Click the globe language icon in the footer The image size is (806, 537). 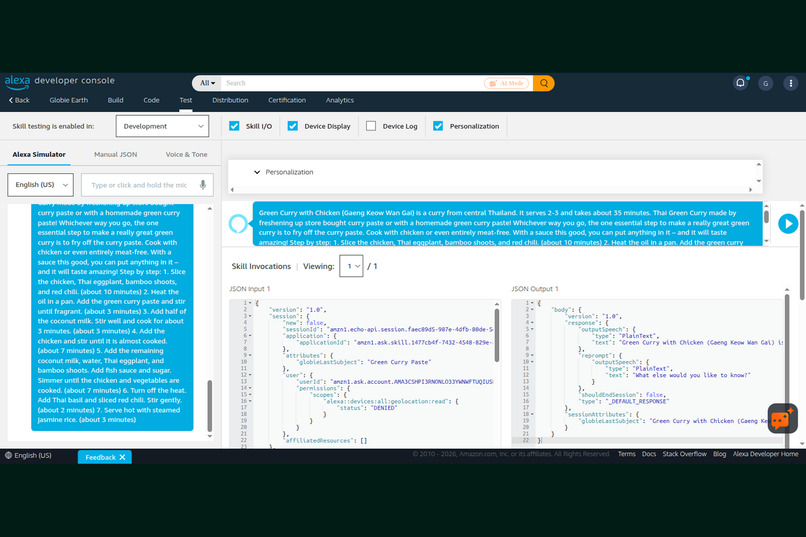tap(8, 455)
